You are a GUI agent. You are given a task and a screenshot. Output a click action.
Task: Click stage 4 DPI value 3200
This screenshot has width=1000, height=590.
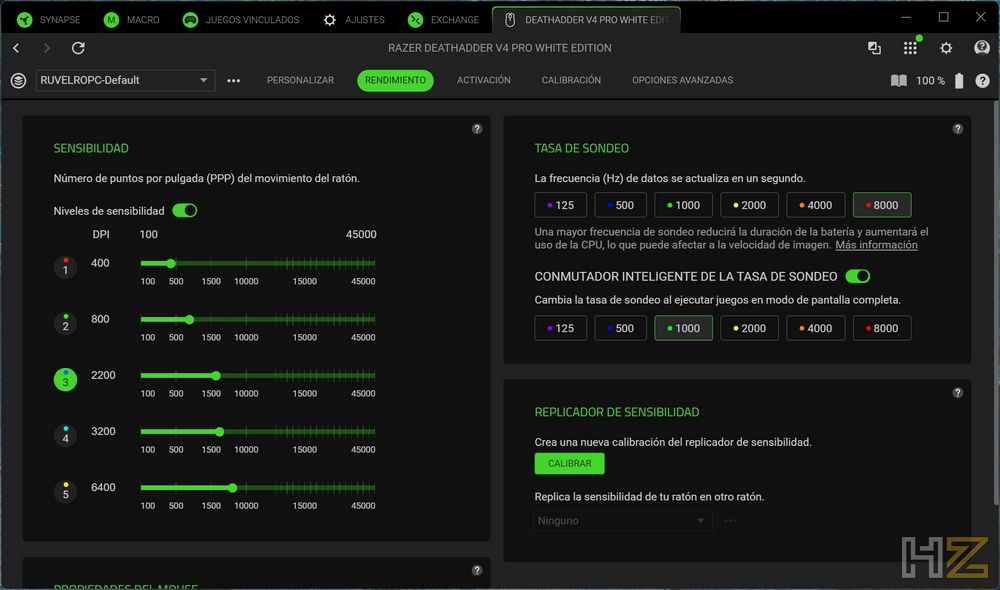[x=103, y=431]
